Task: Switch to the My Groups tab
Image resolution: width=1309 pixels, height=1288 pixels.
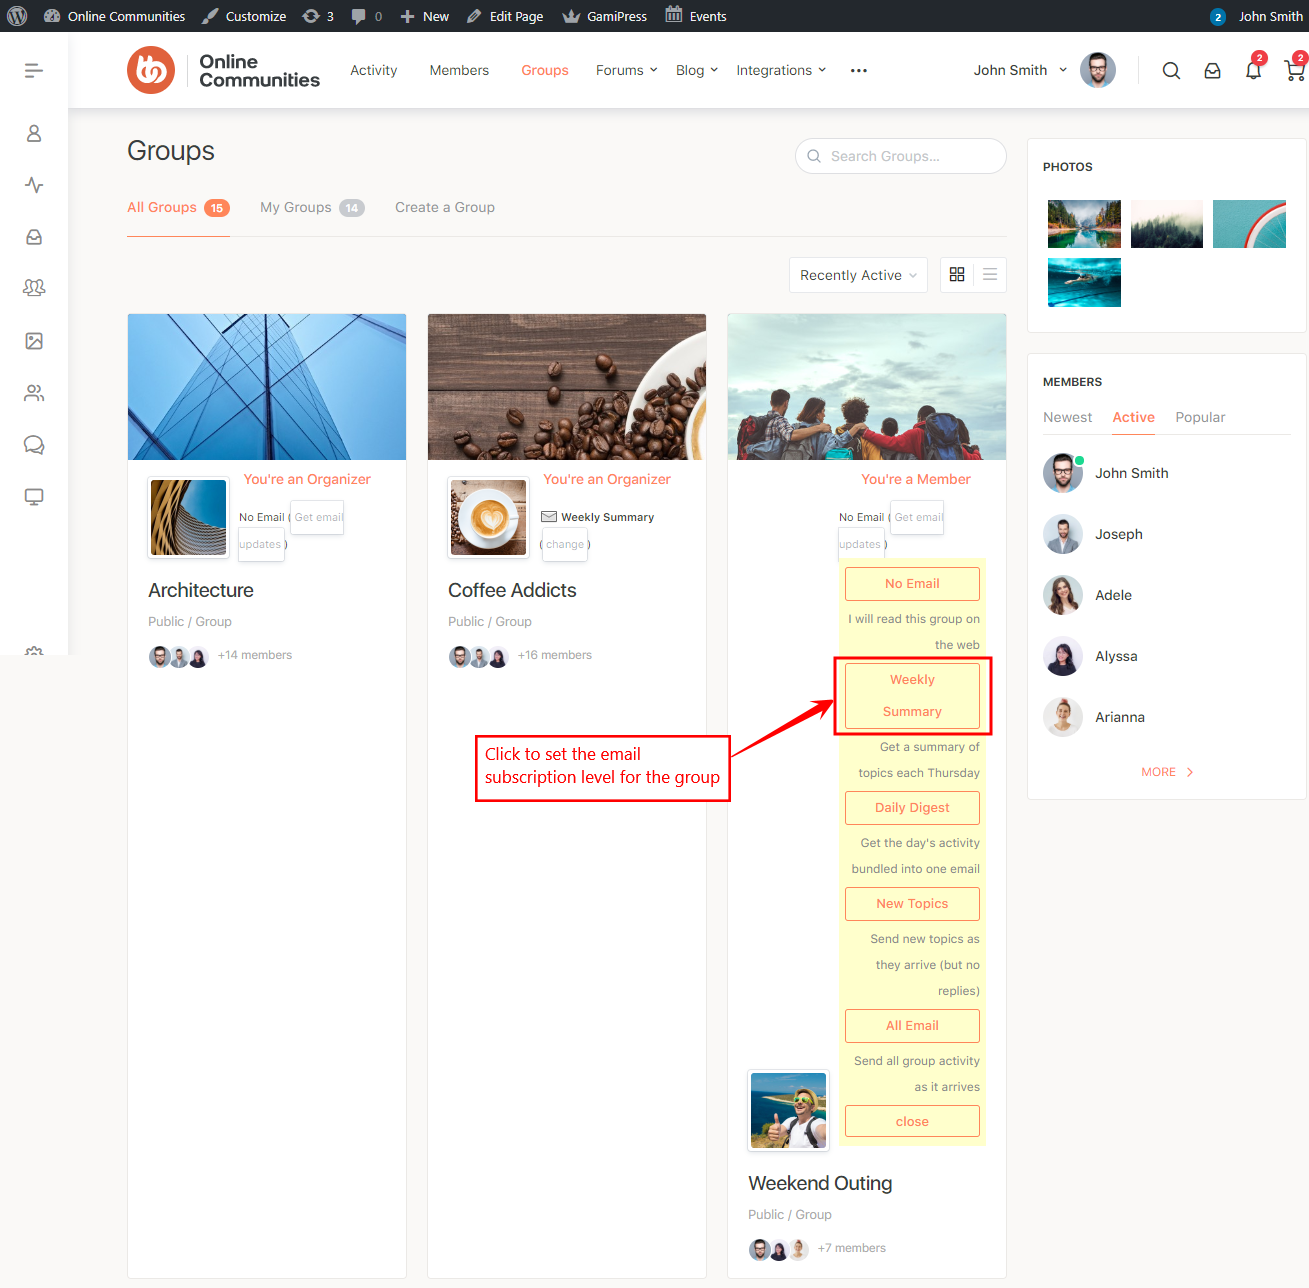Action: (x=311, y=207)
